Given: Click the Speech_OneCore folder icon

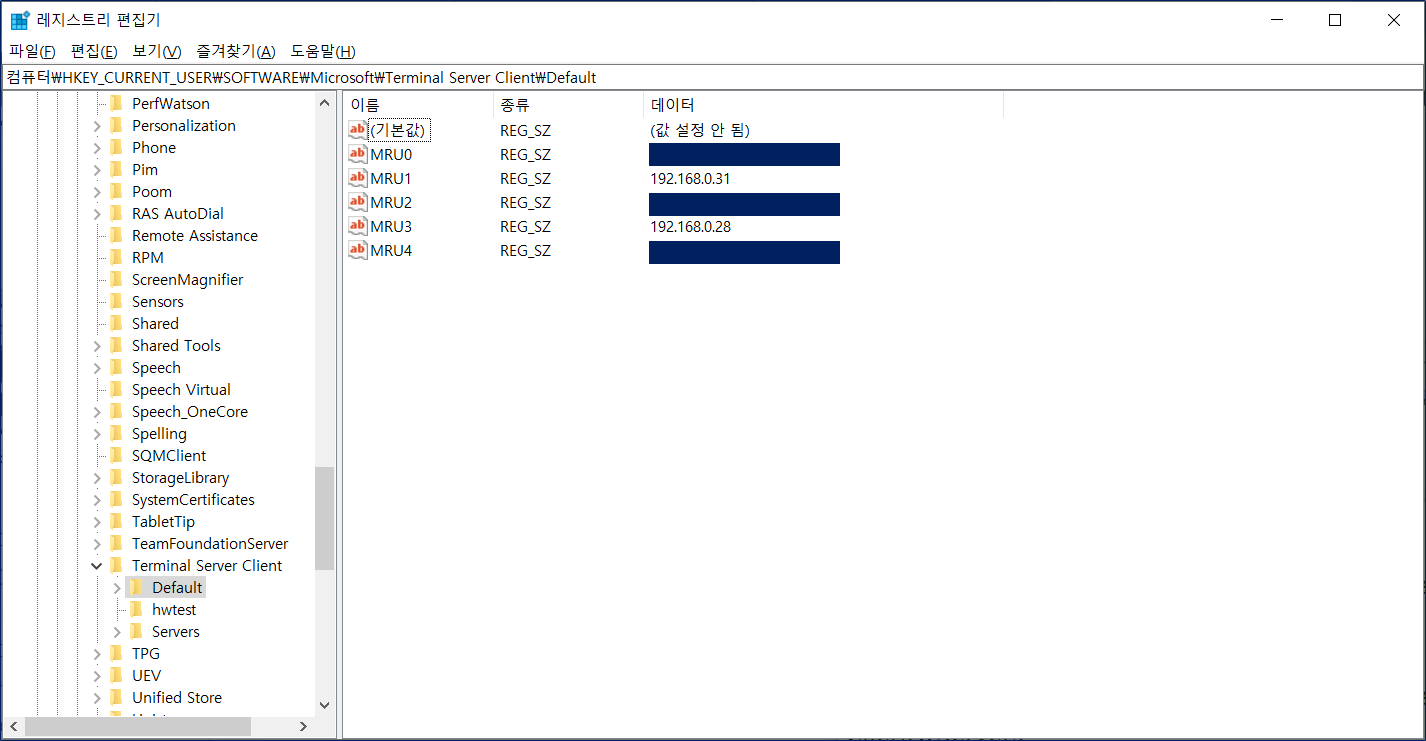Looking at the screenshot, I should point(116,411).
